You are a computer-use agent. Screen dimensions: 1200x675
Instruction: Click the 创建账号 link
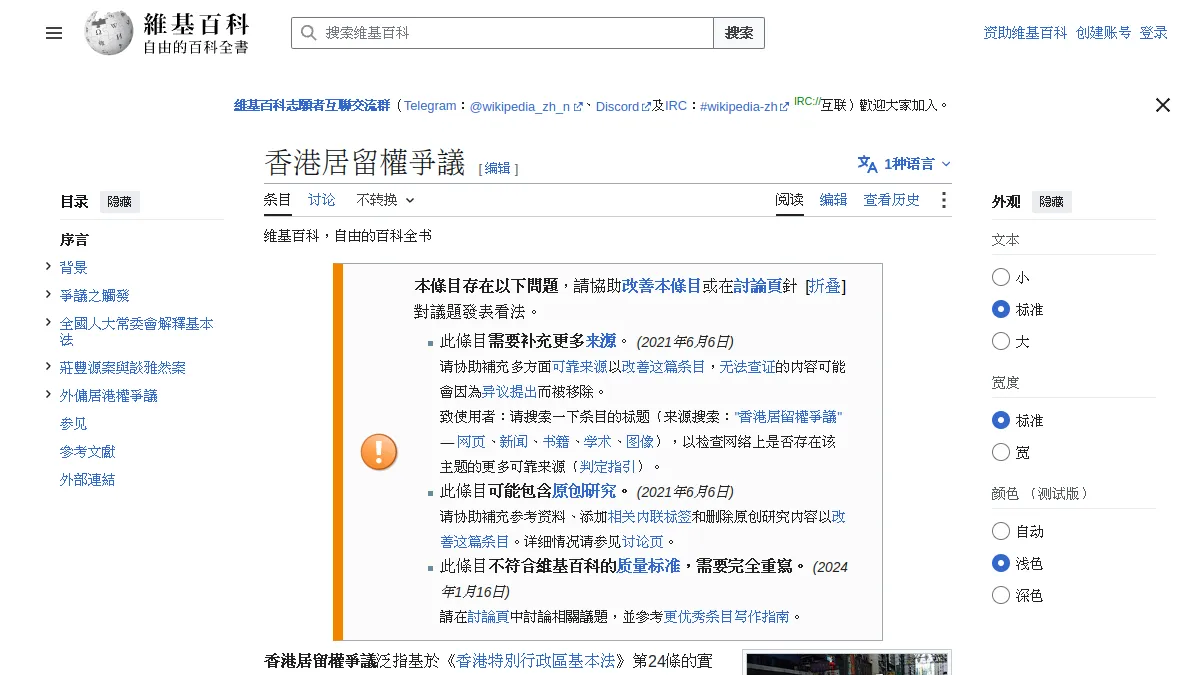point(1104,33)
